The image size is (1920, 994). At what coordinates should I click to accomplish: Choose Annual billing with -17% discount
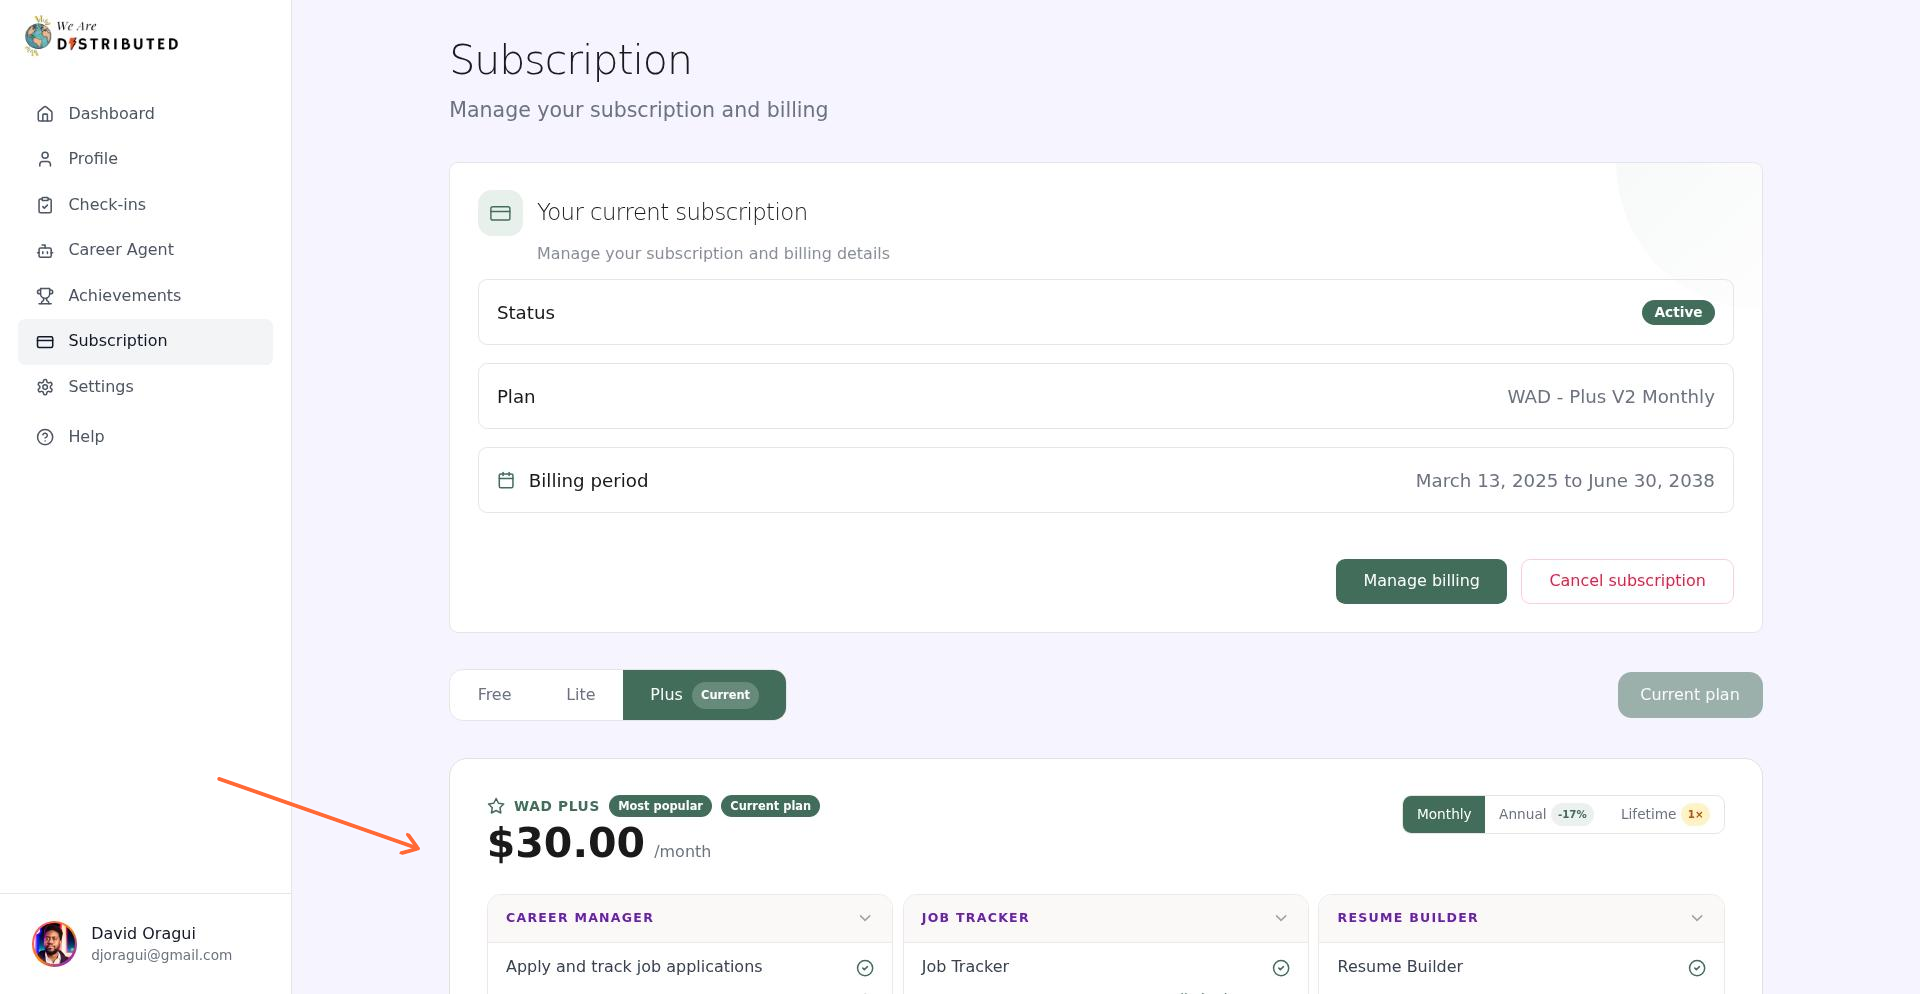click(x=1544, y=815)
